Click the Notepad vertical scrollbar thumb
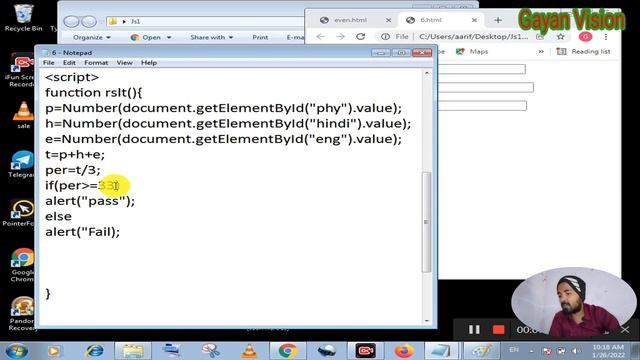Image resolution: width=640 pixels, height=360 pixels. [x=427, y=222]
